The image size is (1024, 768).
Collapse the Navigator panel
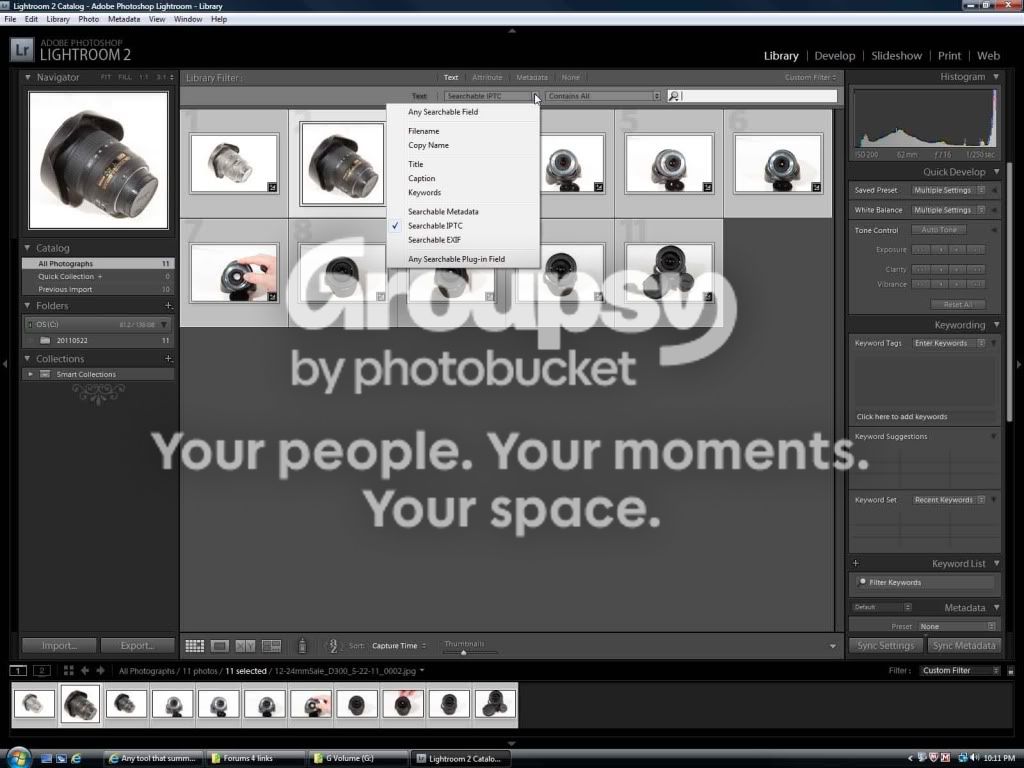(27, 77)
